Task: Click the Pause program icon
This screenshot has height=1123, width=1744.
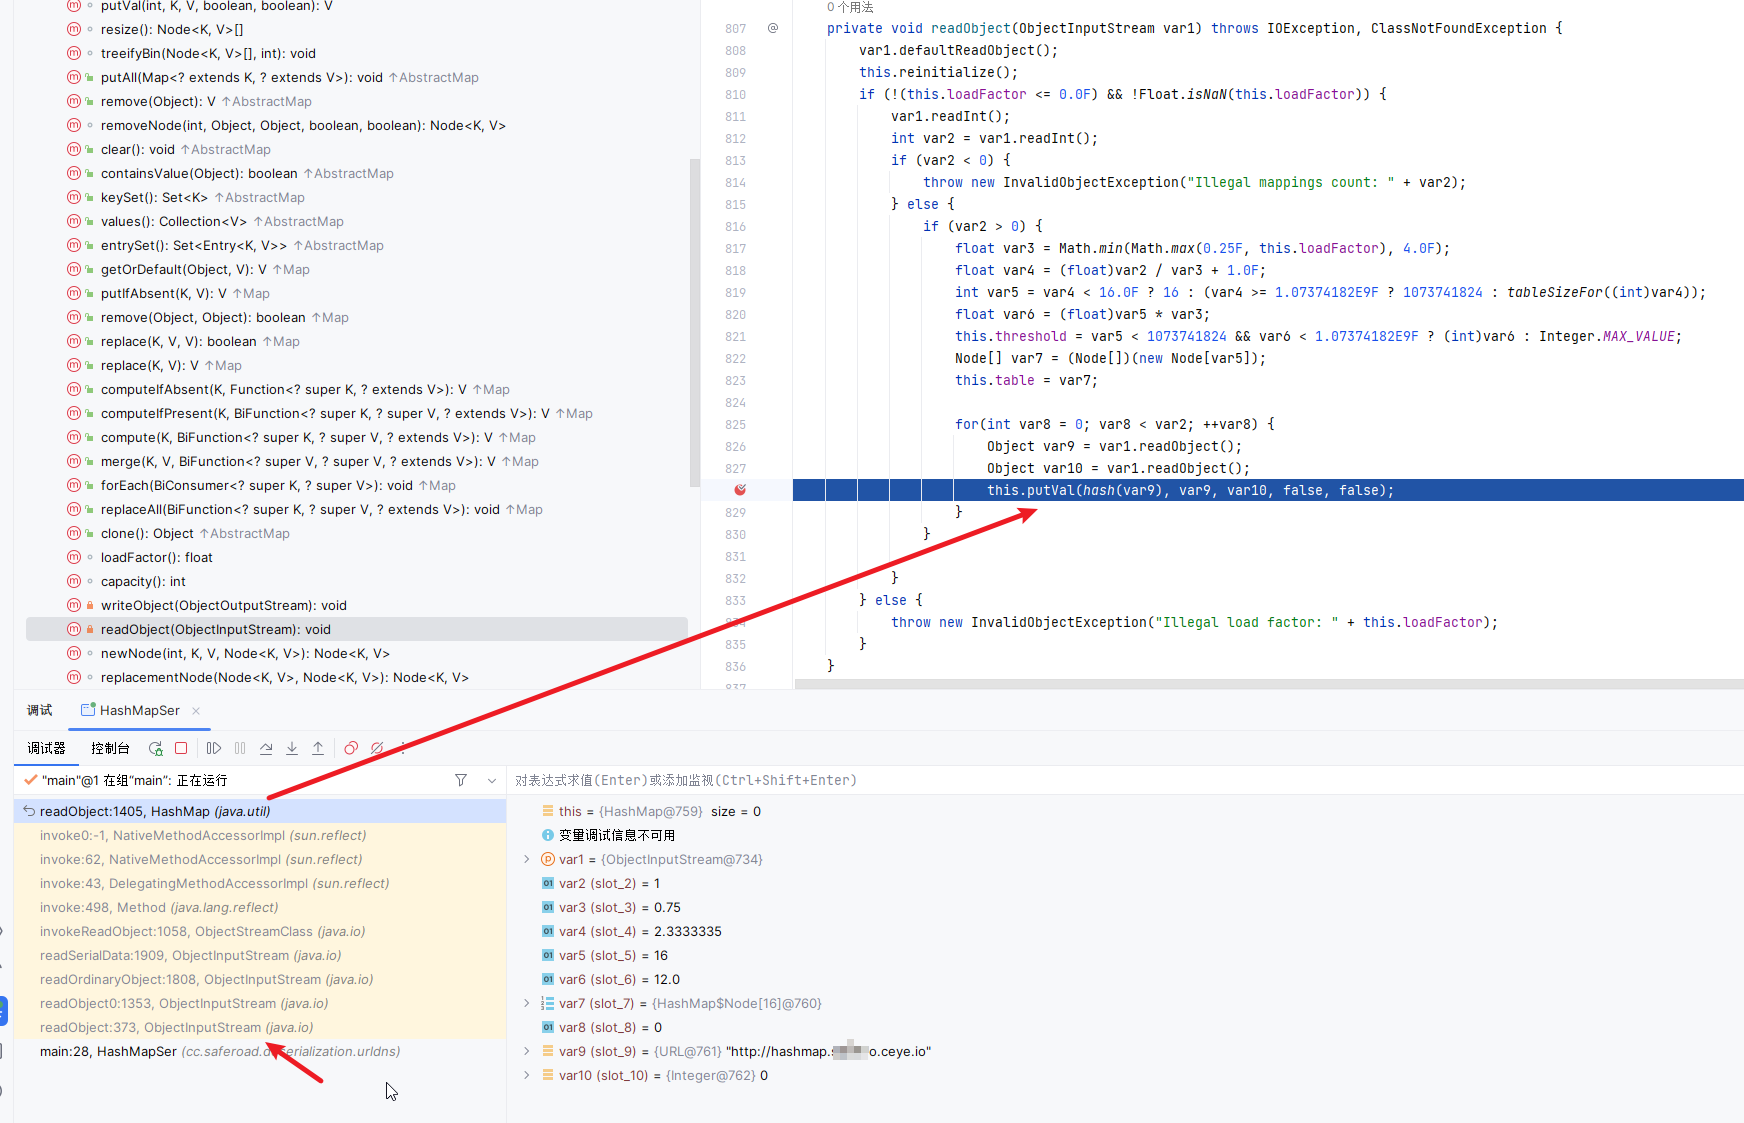Action: pos(240,748)
